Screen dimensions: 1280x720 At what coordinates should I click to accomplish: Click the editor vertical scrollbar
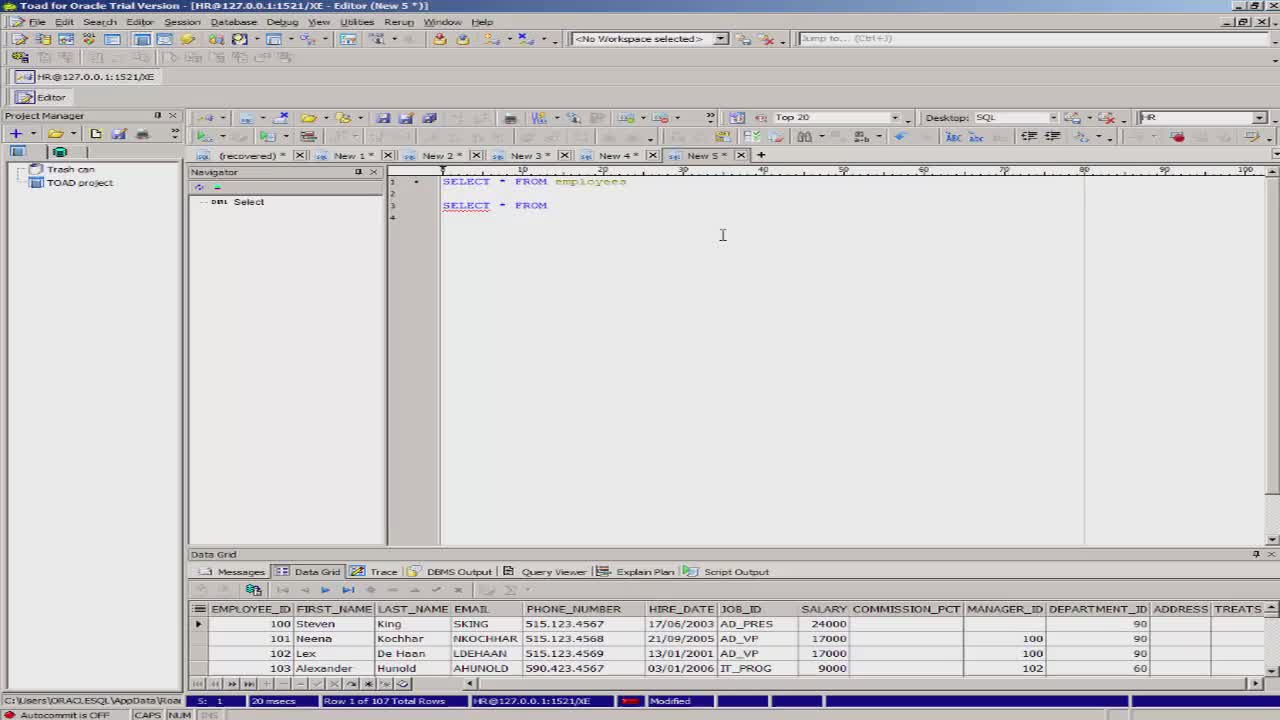(1272, 357)
